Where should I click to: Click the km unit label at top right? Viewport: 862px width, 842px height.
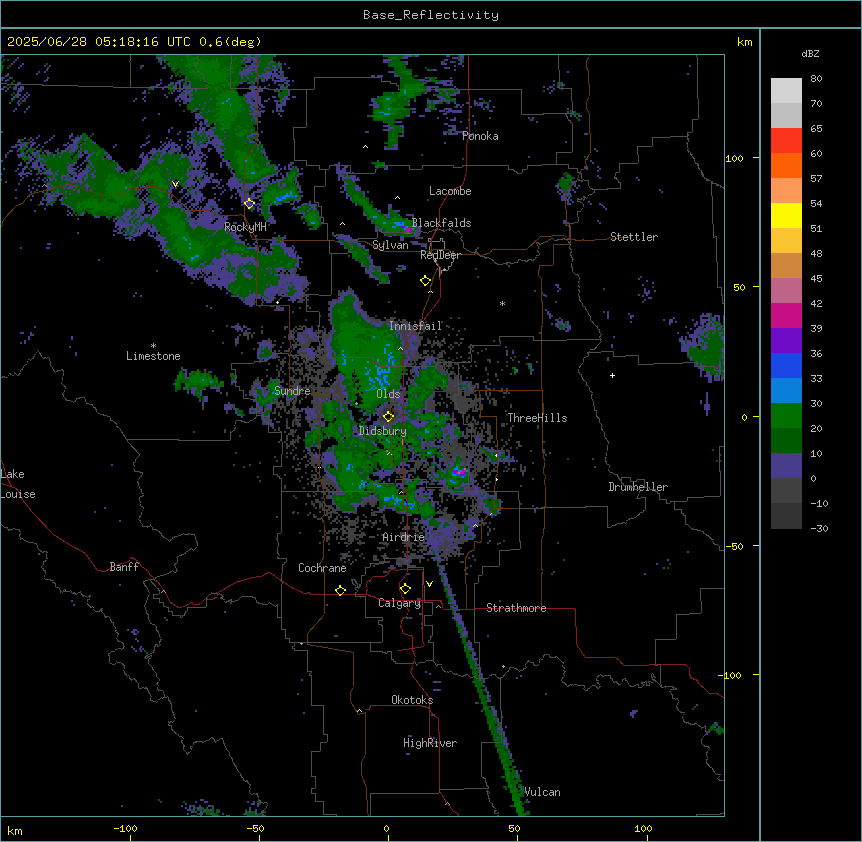(x=744, y=42)
